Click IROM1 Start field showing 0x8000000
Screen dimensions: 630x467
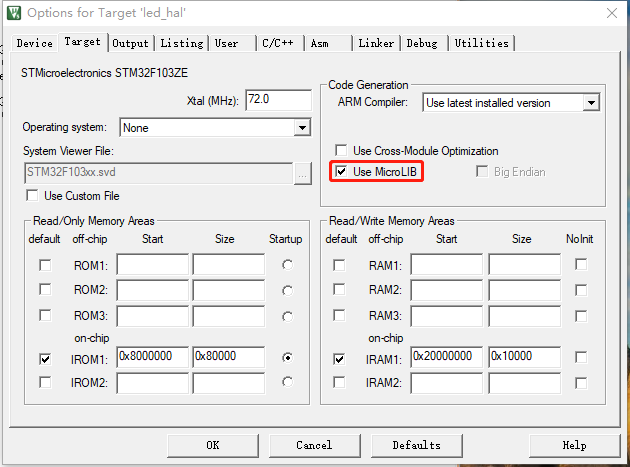[152, 357]
